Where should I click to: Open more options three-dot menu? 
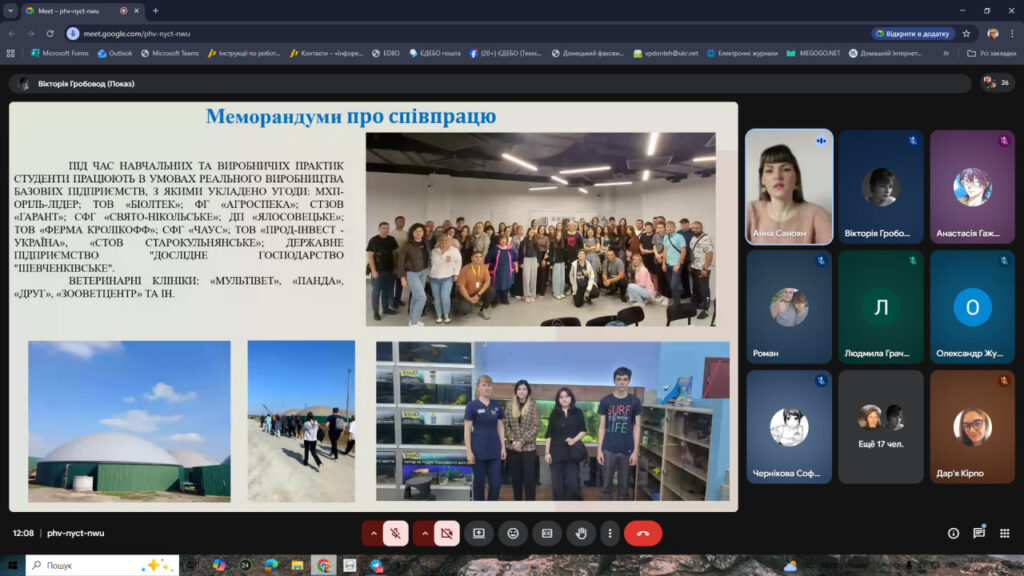coord(609,533)
